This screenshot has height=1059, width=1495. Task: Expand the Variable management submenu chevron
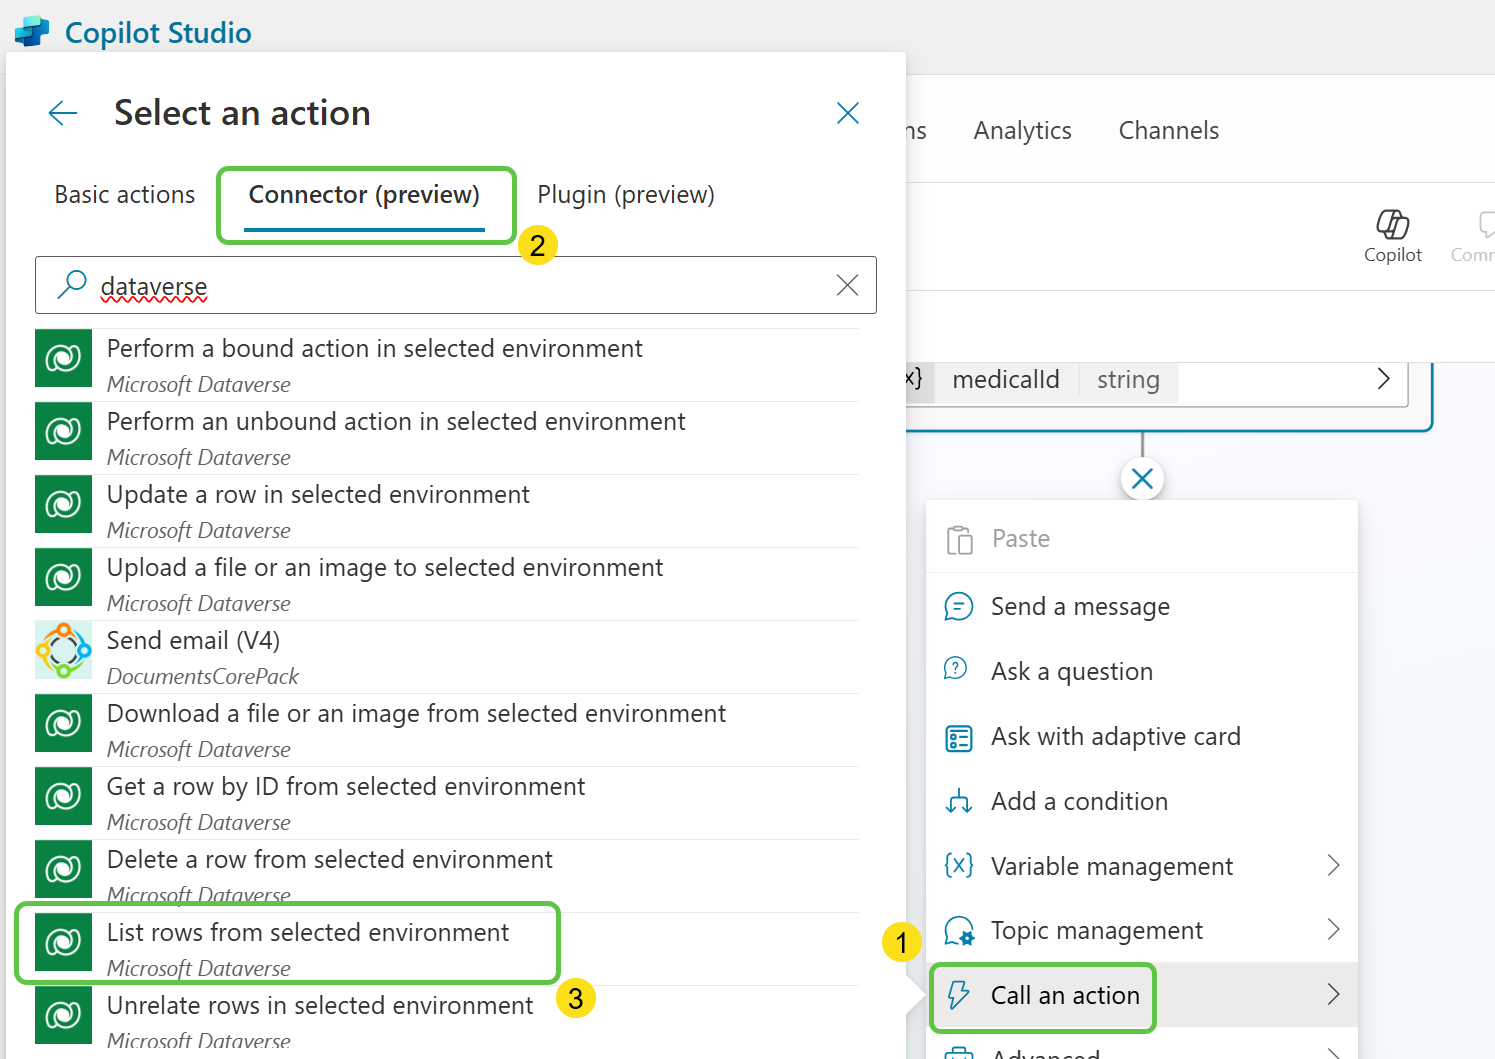coord(1334,865)
